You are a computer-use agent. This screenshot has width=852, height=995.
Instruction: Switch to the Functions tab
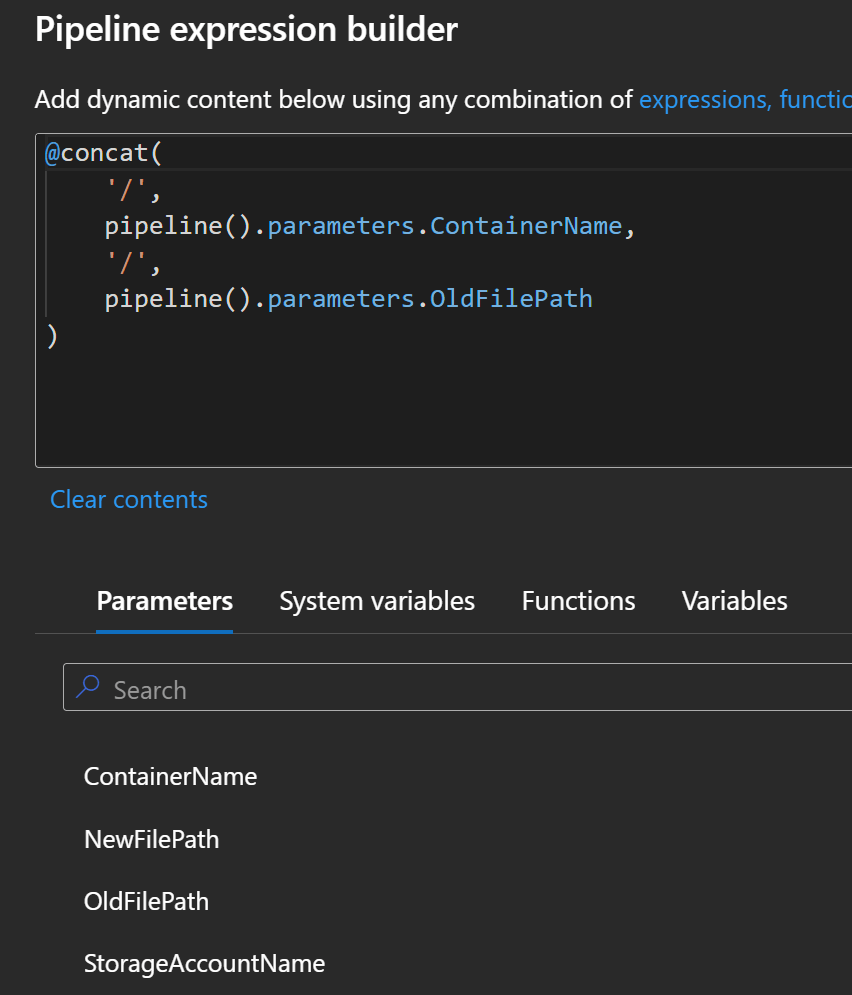[x=578, y=600]
